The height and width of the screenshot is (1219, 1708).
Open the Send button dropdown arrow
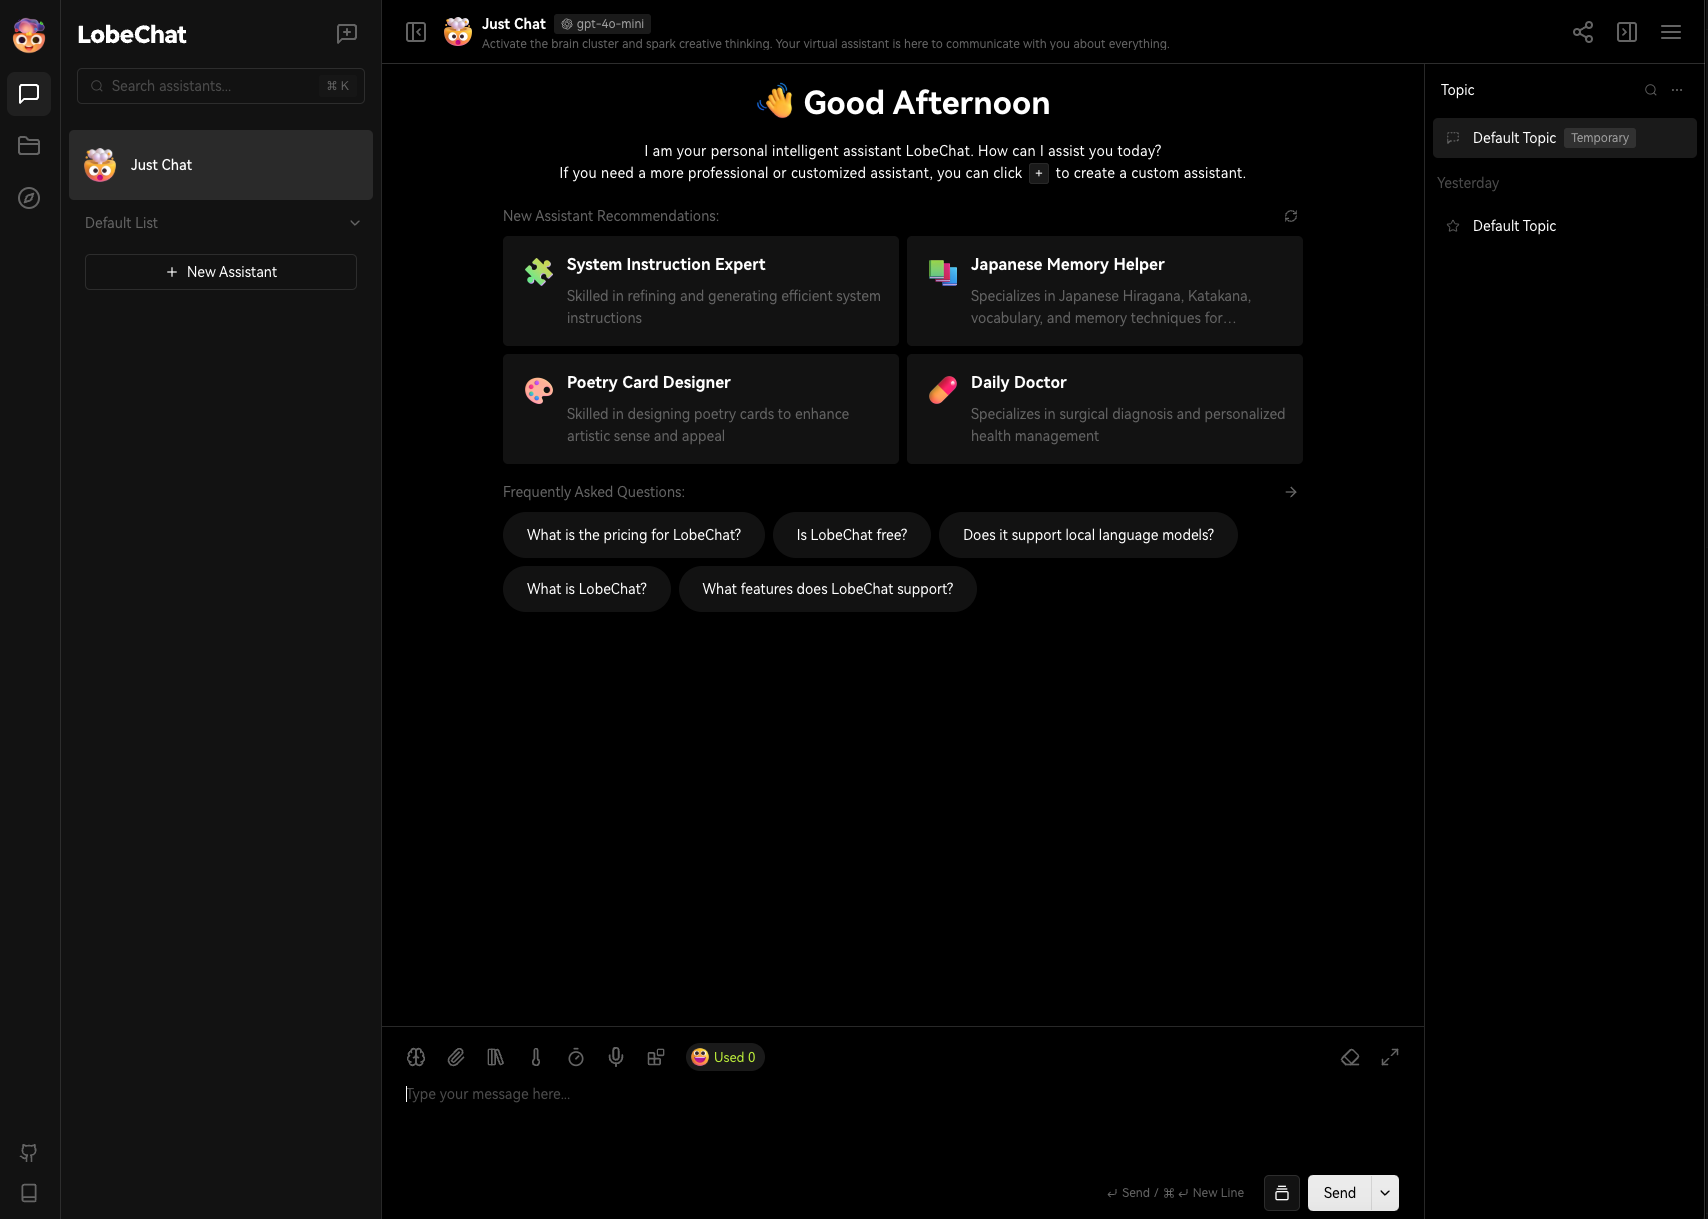click(1385, 1193)
